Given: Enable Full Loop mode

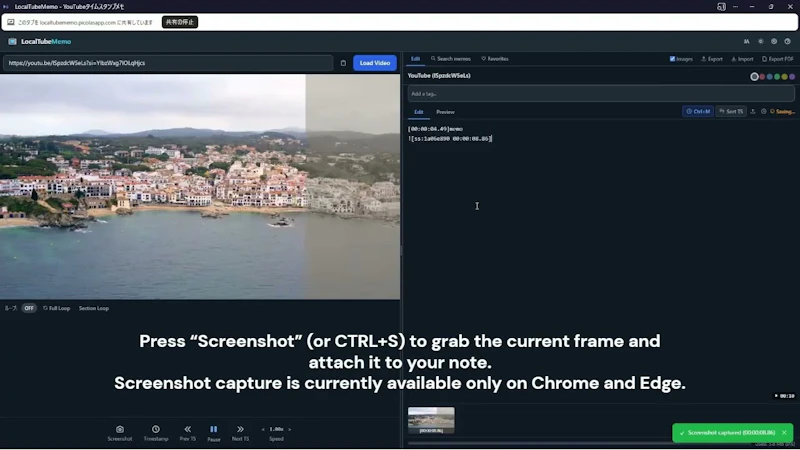Looking at the screenshot, I should coord(57,308).
